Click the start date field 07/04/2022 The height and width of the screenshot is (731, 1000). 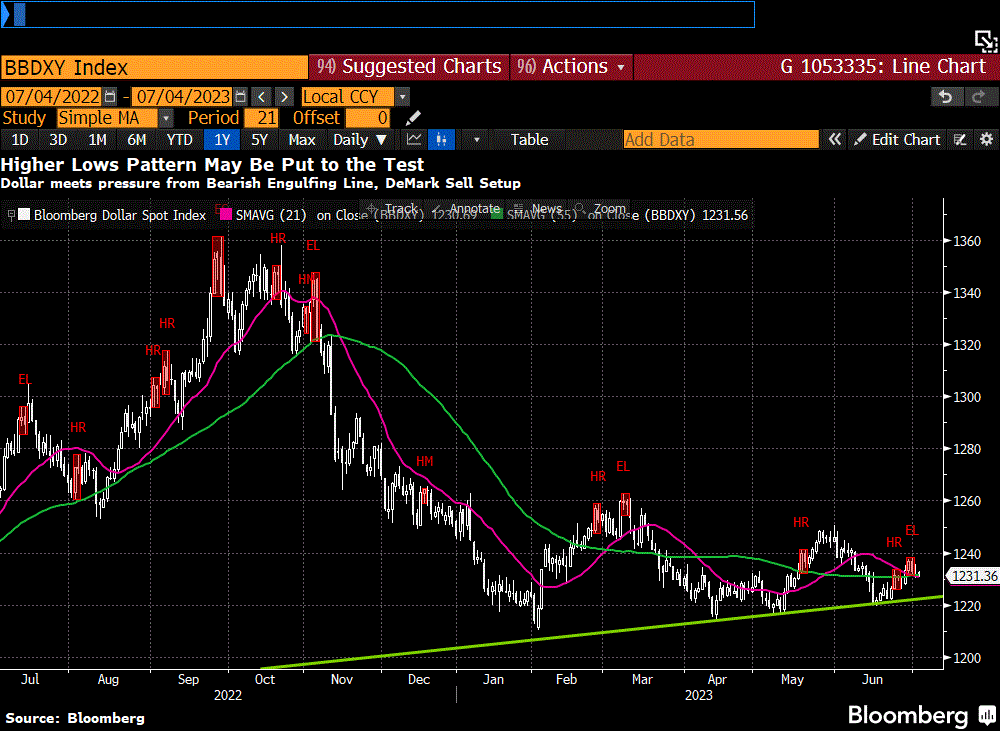52,97
